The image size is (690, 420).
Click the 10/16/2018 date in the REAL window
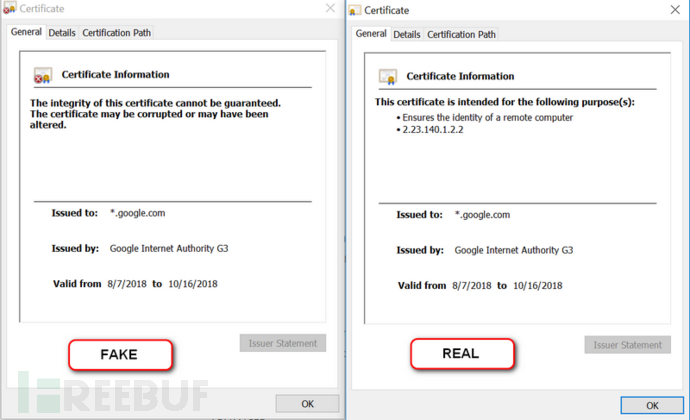[x=538, y=286]
